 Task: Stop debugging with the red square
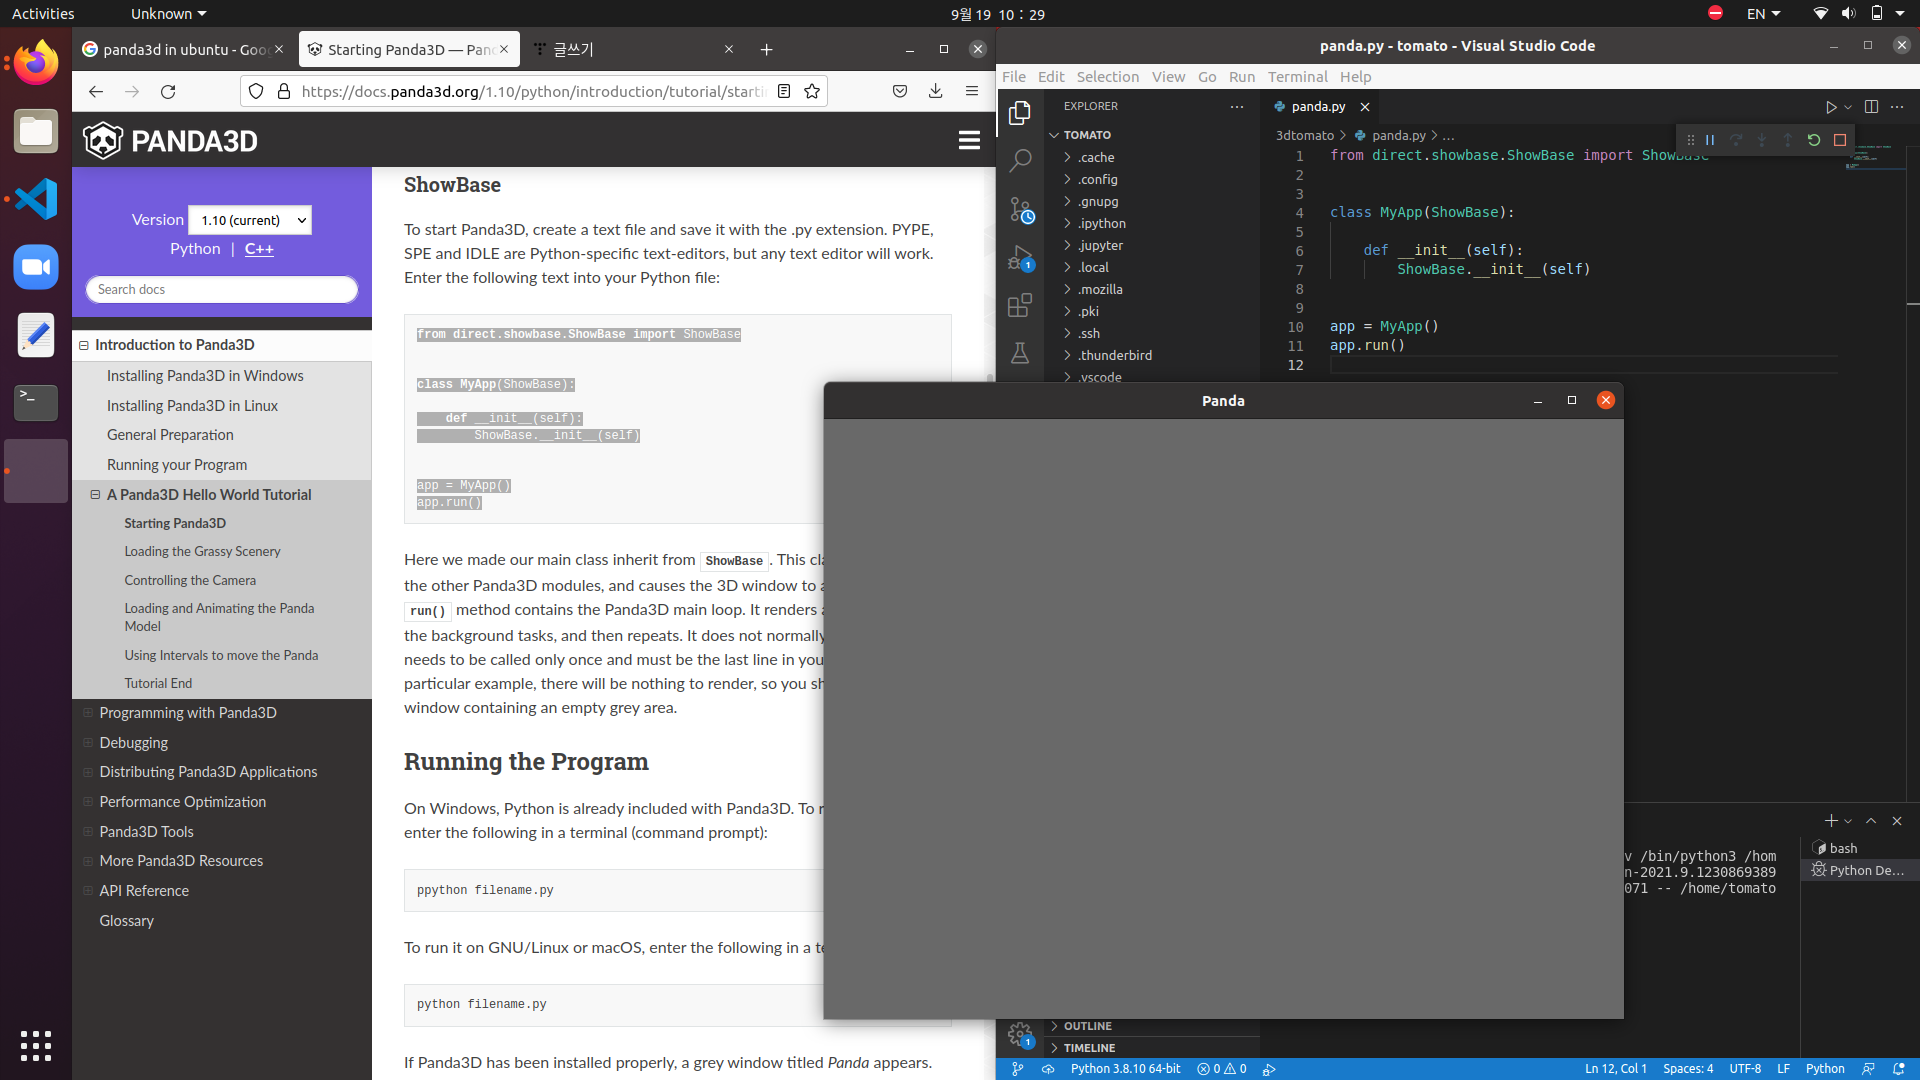pyautogui.click(x=1840, y=140)
